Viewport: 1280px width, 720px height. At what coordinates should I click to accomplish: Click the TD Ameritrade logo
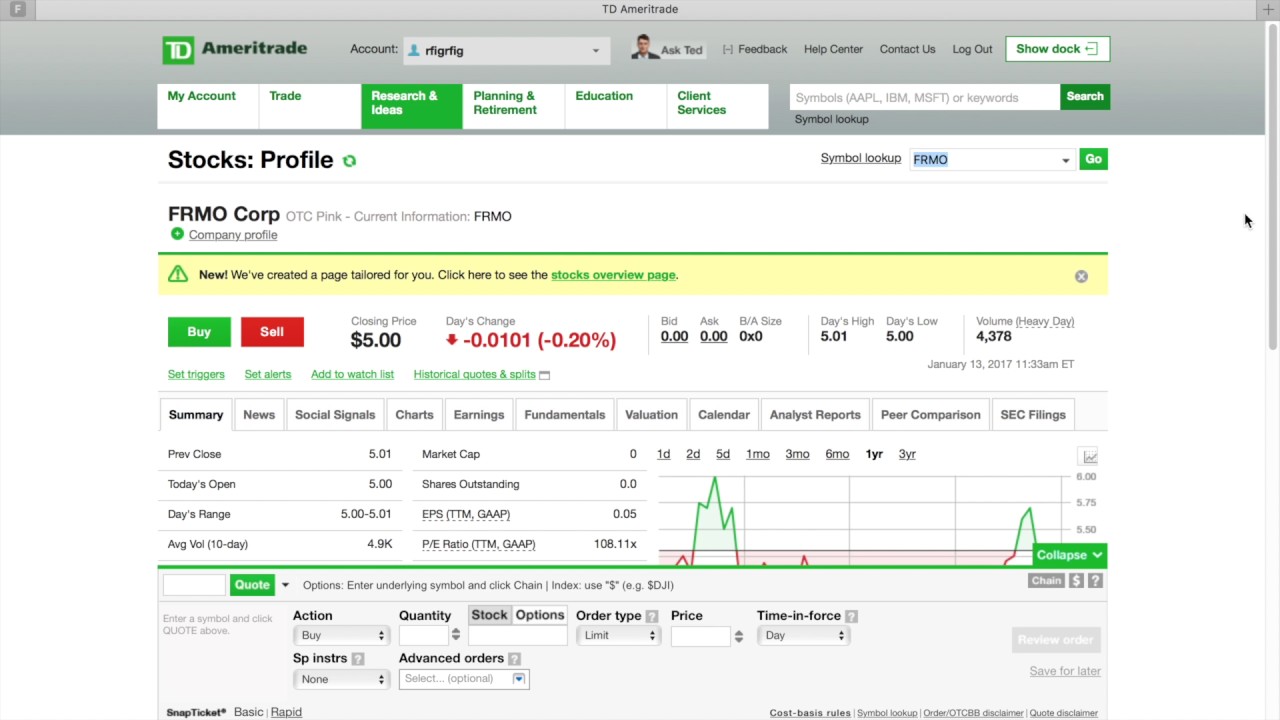(235, 49)
